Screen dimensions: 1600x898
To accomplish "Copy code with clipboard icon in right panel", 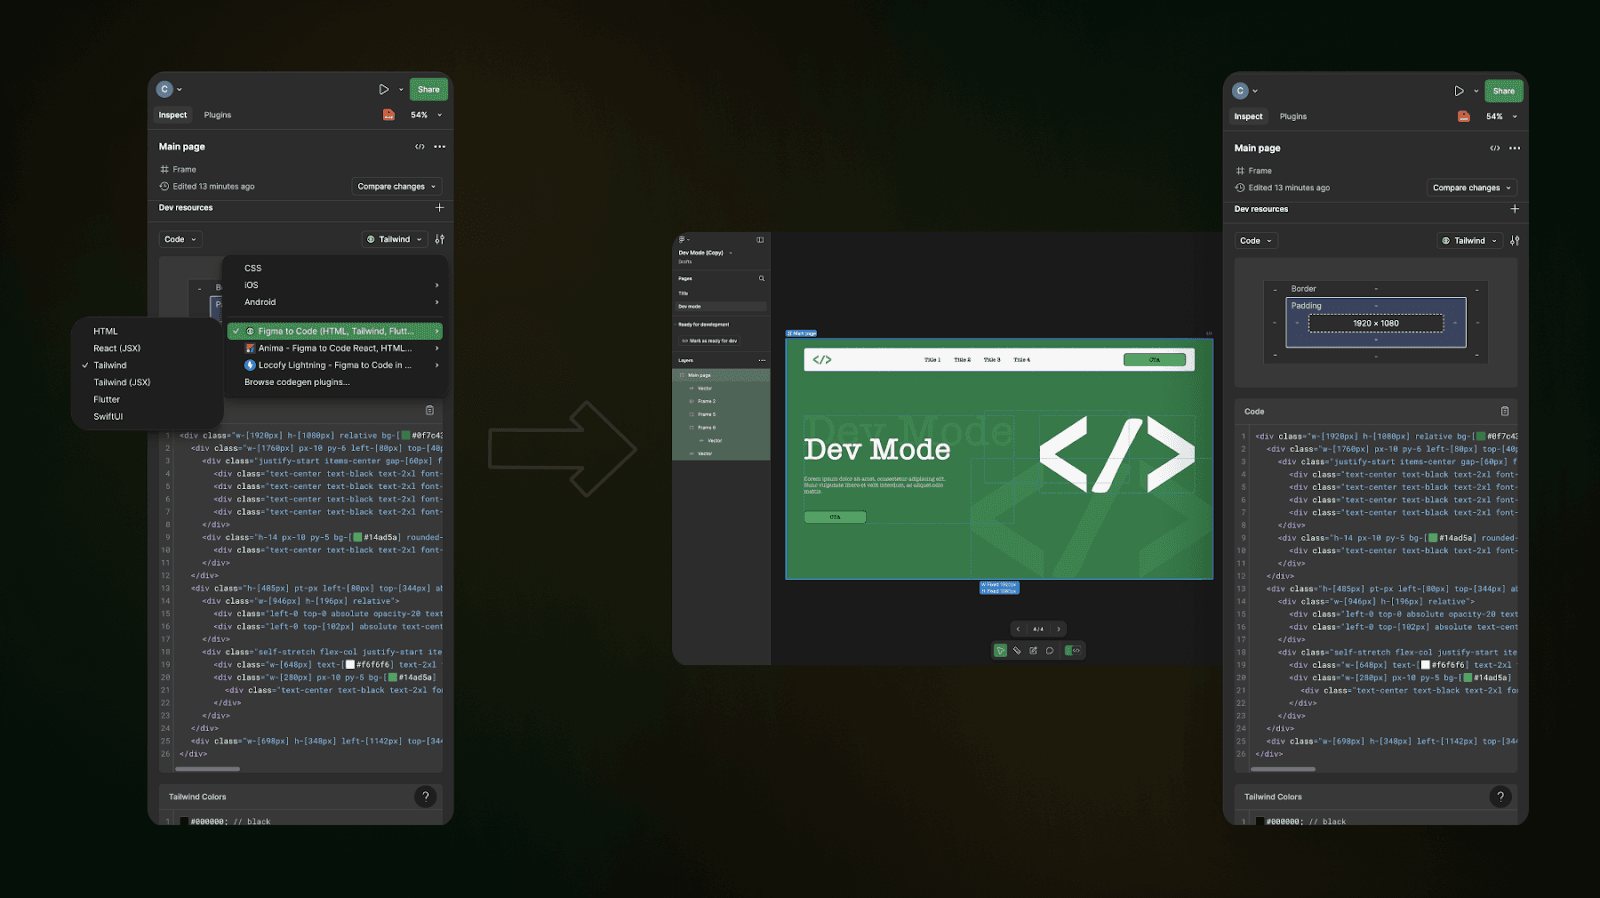I will (1505, 411).
